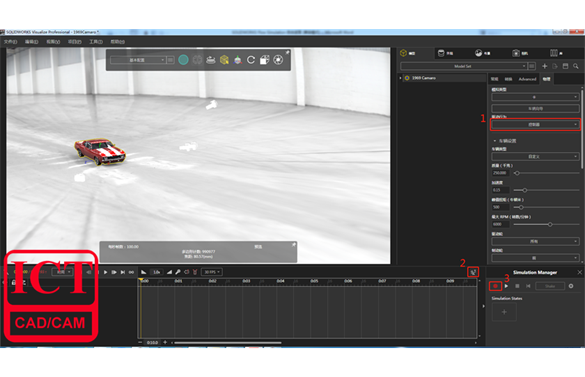
Task: Click the Simulation Manager stop button
Action: click(x=517, y=286)
